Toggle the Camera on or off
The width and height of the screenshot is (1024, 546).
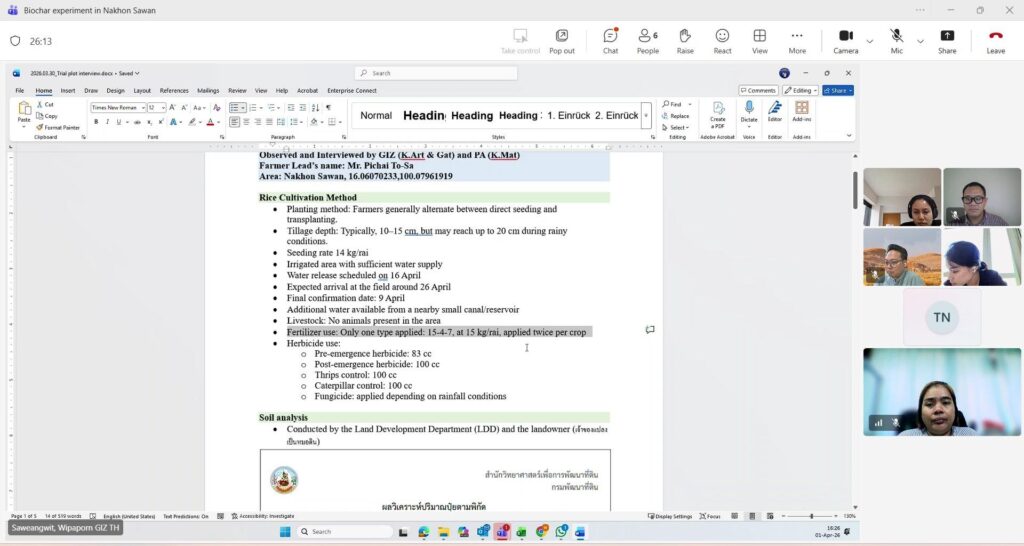point(845,40)
